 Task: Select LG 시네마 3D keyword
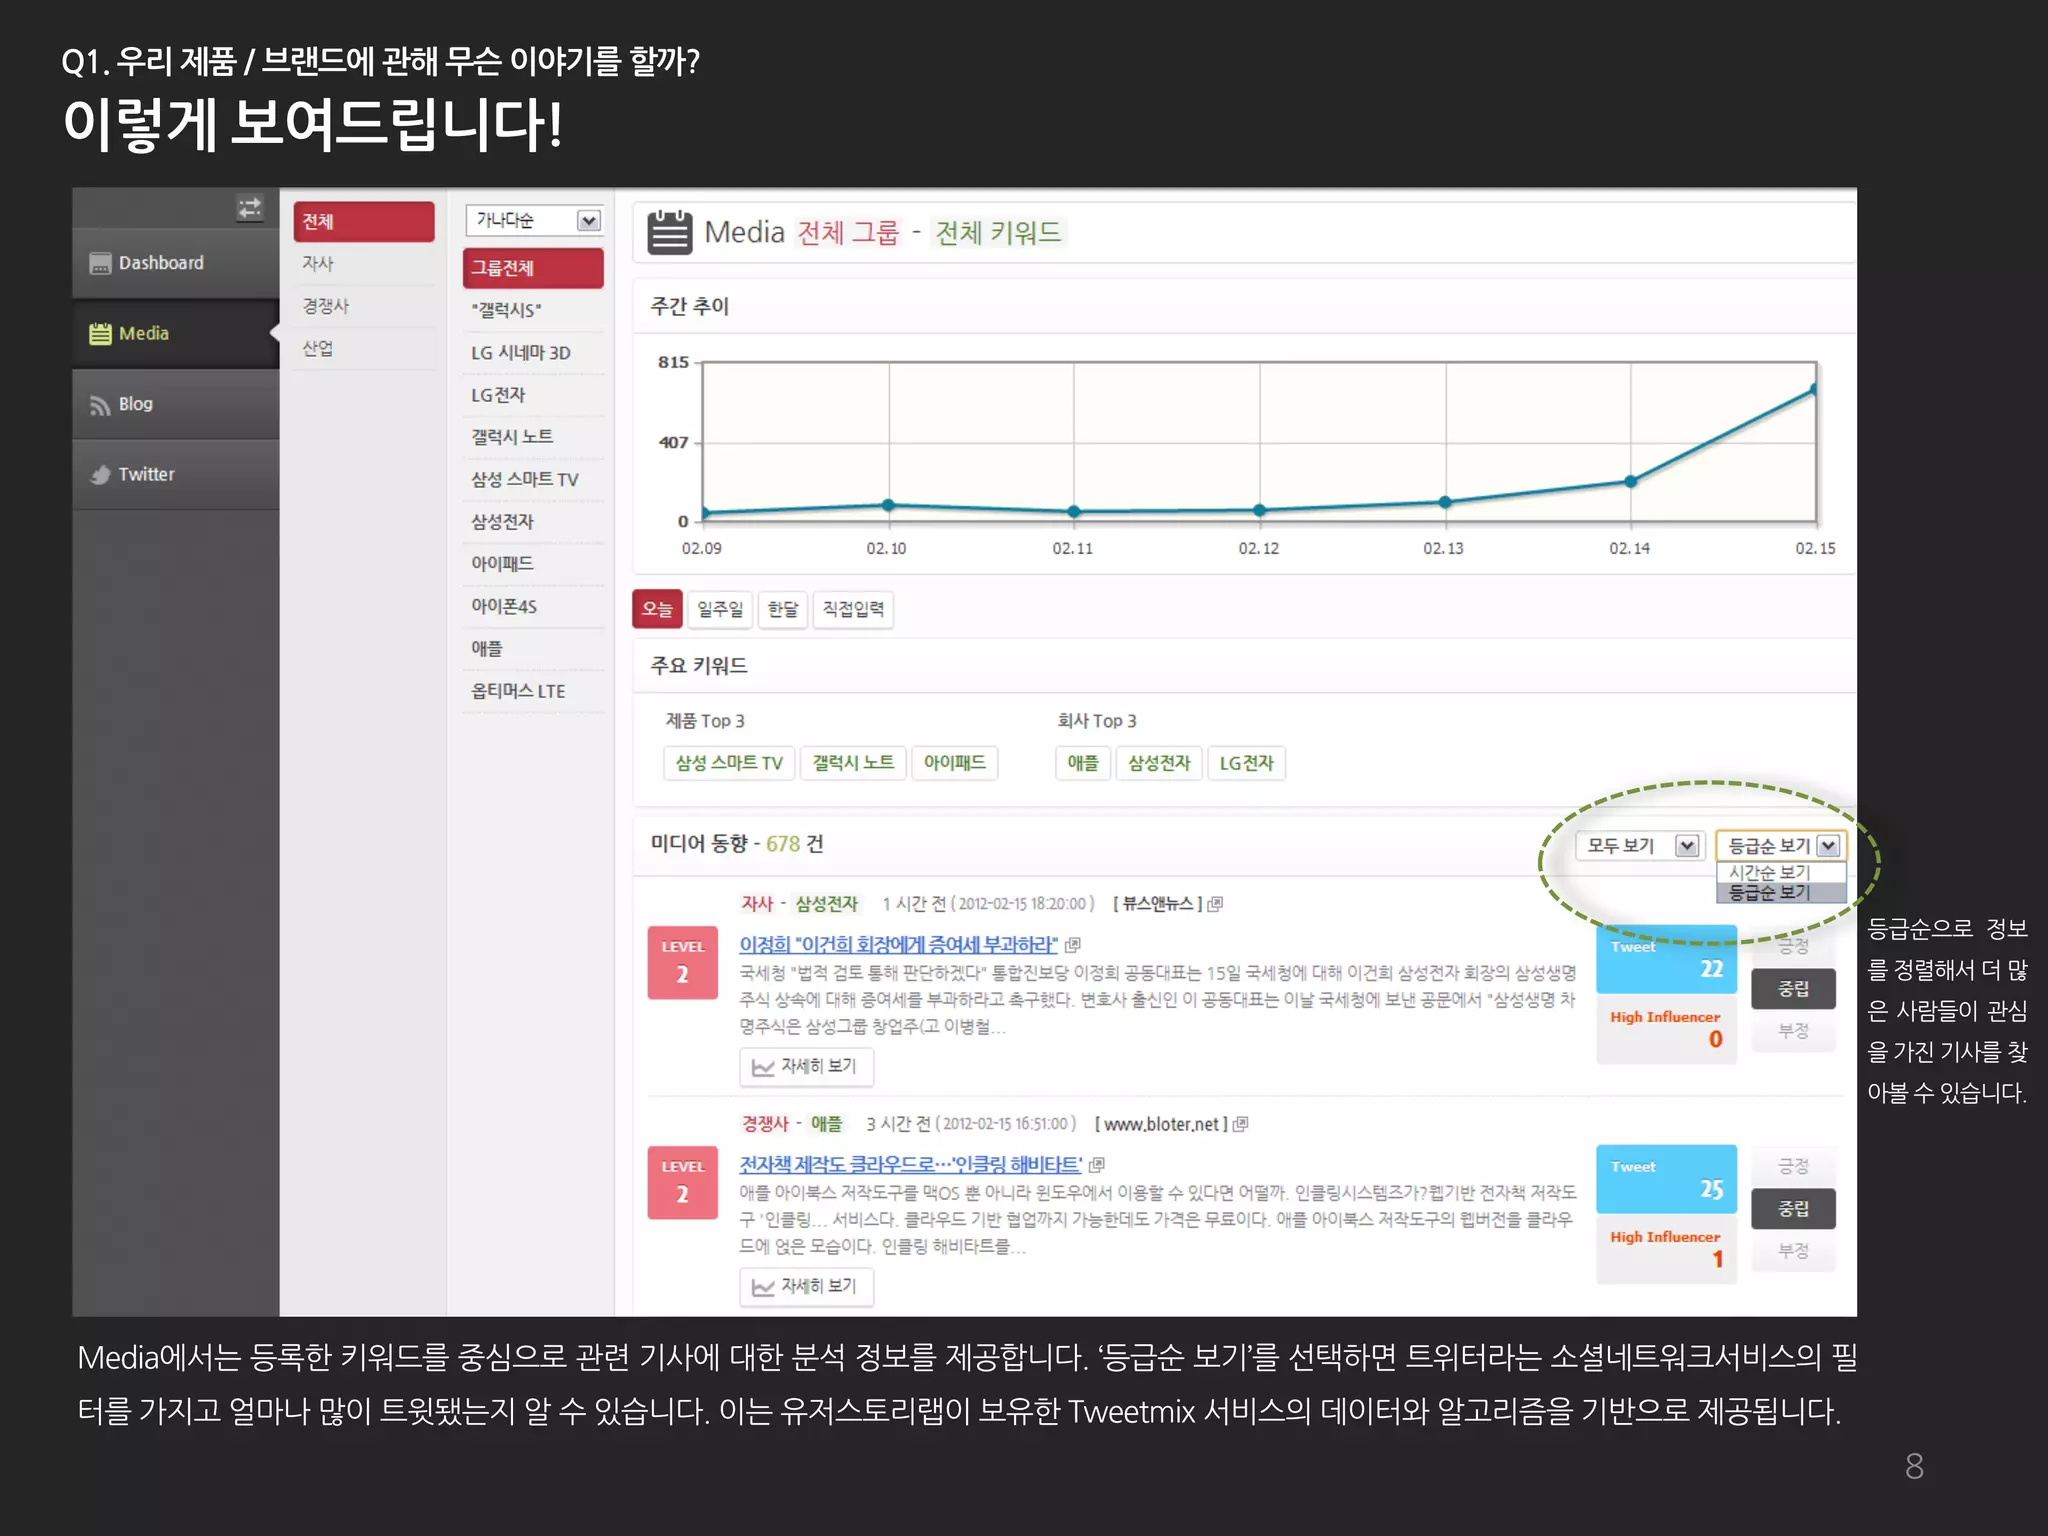[x=534, y=353]
